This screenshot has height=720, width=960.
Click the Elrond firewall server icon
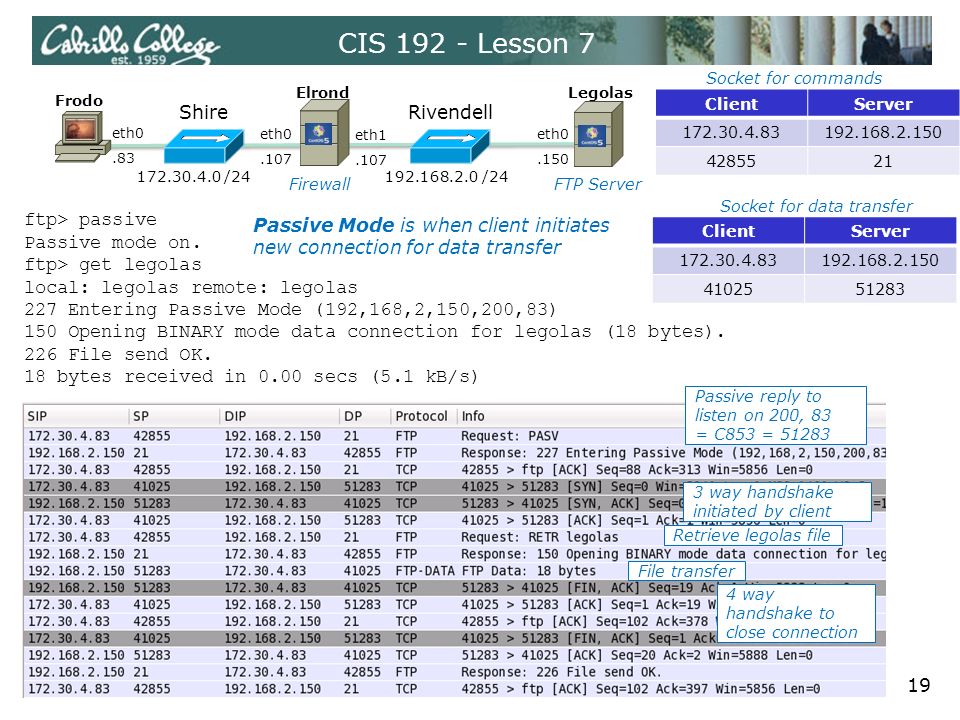pyautogui.click(x=324, y=133)
